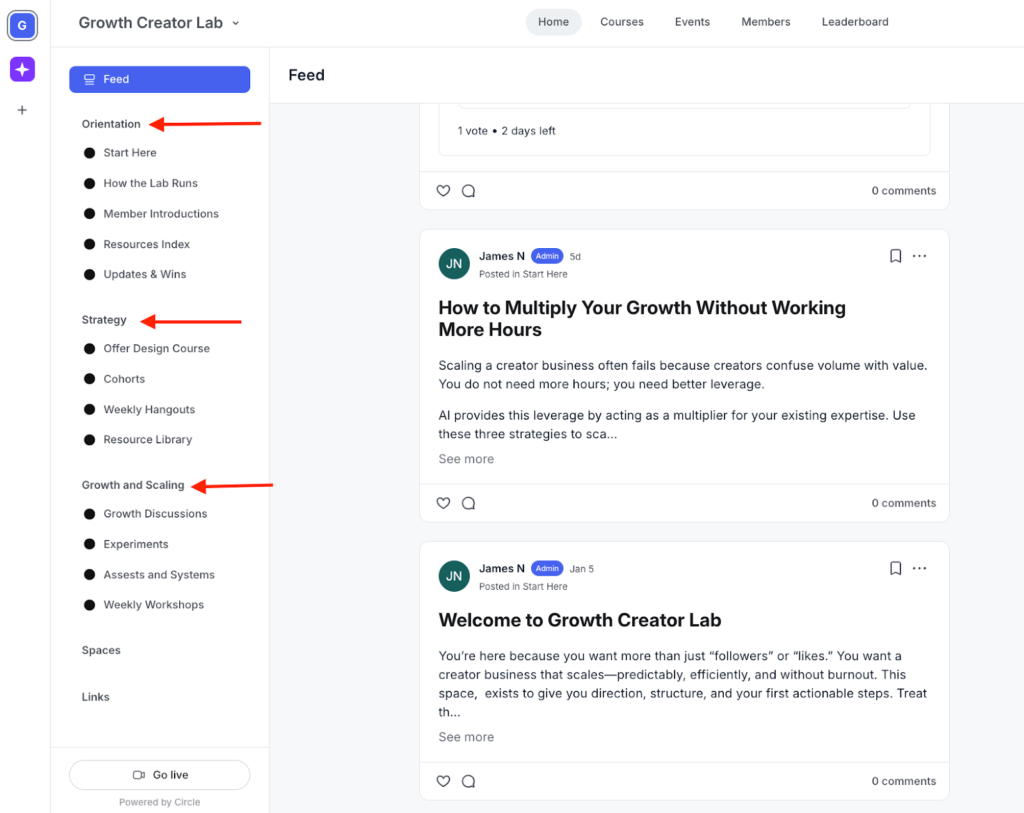Click James N's JN avatar on first post

pos(454,264)
